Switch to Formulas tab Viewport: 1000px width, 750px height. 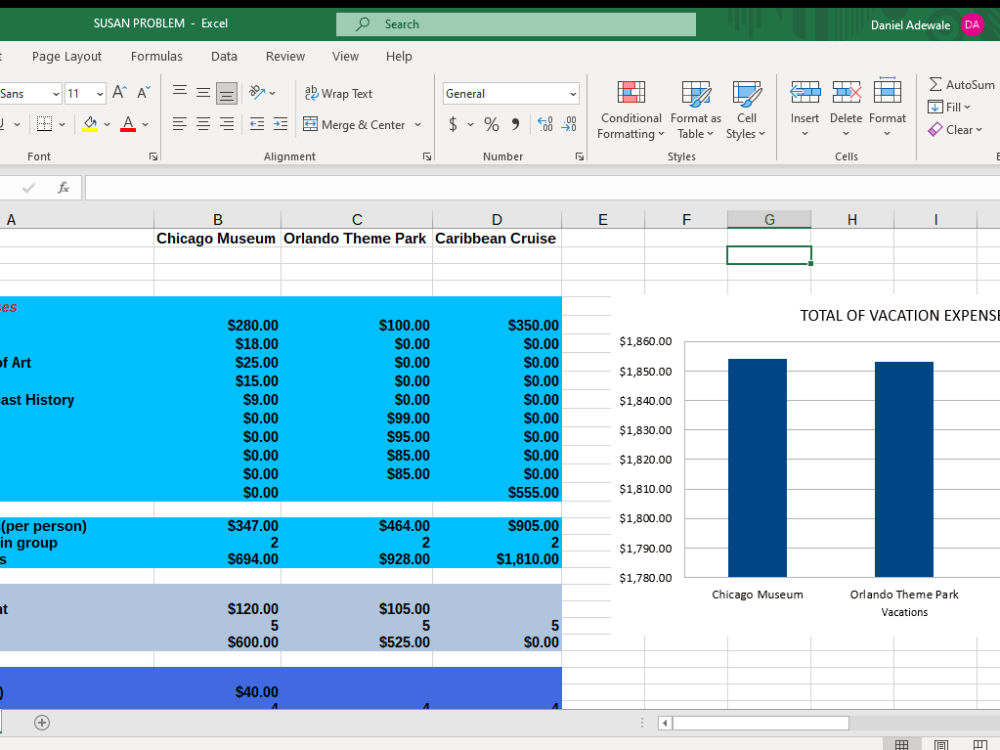pos(156,56)
